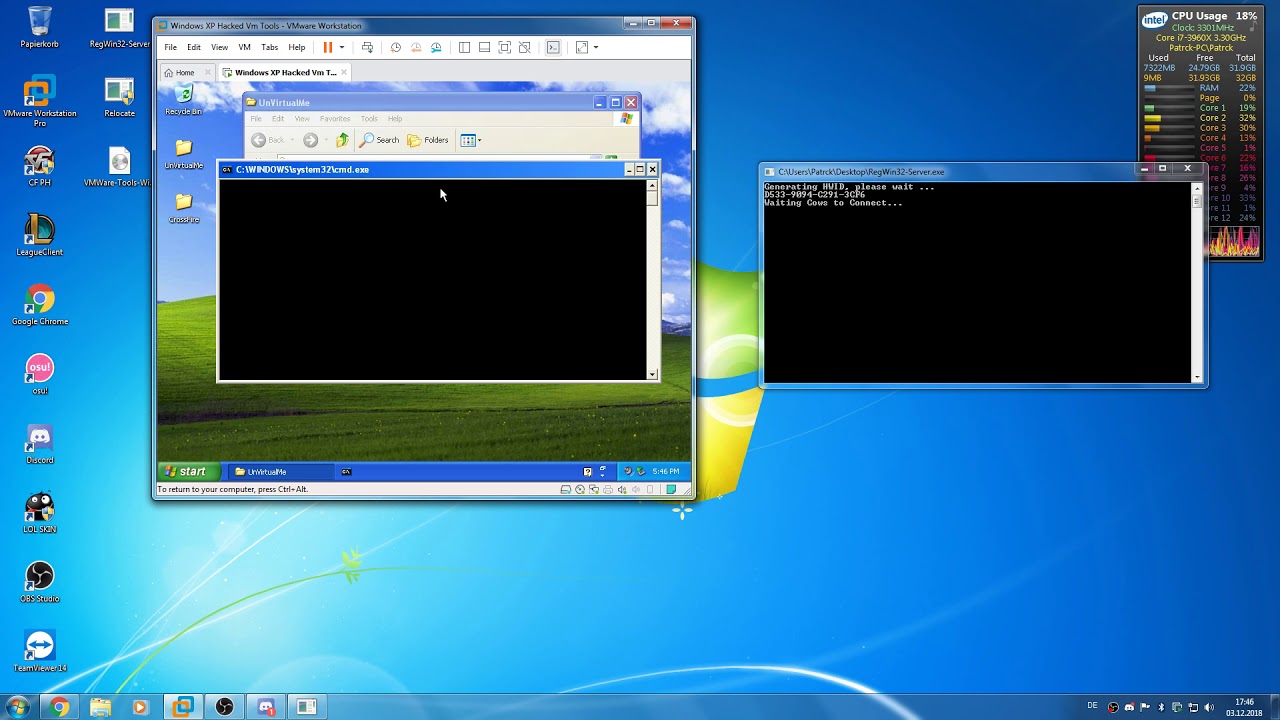Viewport: 1280px width, 720px height.
Task: Select the LeagueClient desktop icon
Action: point(40,236)
